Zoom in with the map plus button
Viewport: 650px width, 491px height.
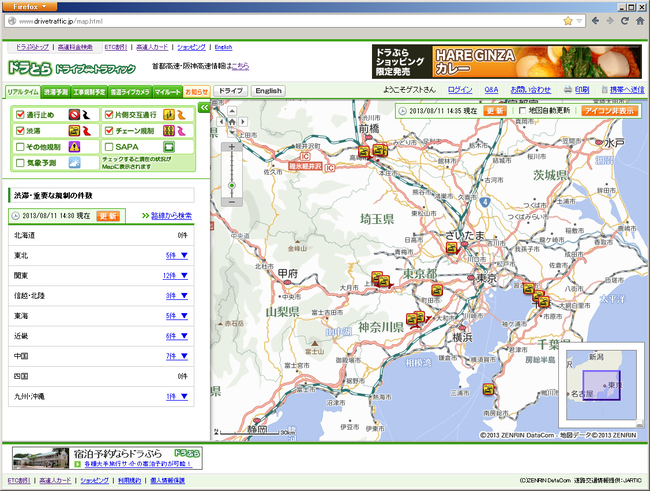pyautogui.click(x=232, y=147)
